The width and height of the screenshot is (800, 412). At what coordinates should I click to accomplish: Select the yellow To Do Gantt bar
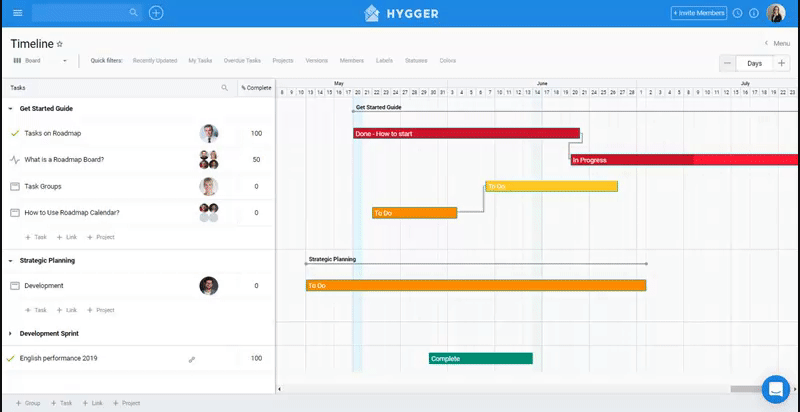[x=551, y=186]
